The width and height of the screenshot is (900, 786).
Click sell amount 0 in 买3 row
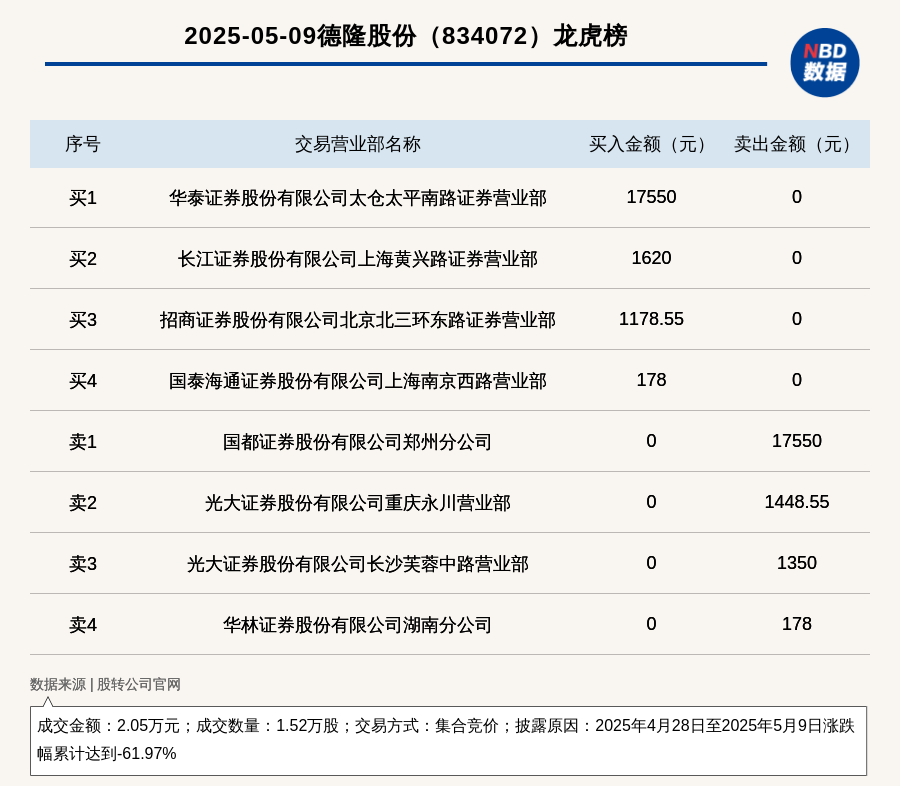(x=797, y=319)
